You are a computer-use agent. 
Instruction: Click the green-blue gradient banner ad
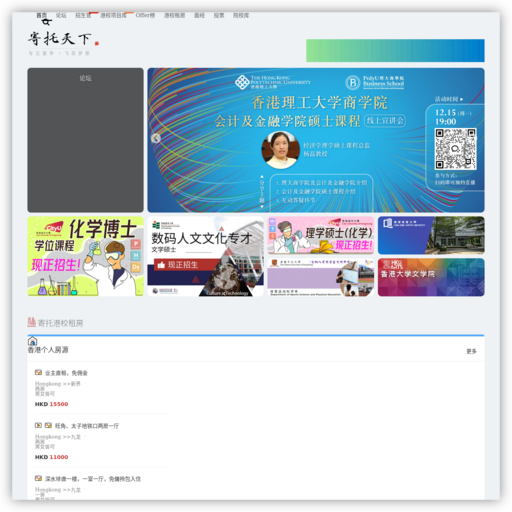pyautogui.click(x=395, y=50)
